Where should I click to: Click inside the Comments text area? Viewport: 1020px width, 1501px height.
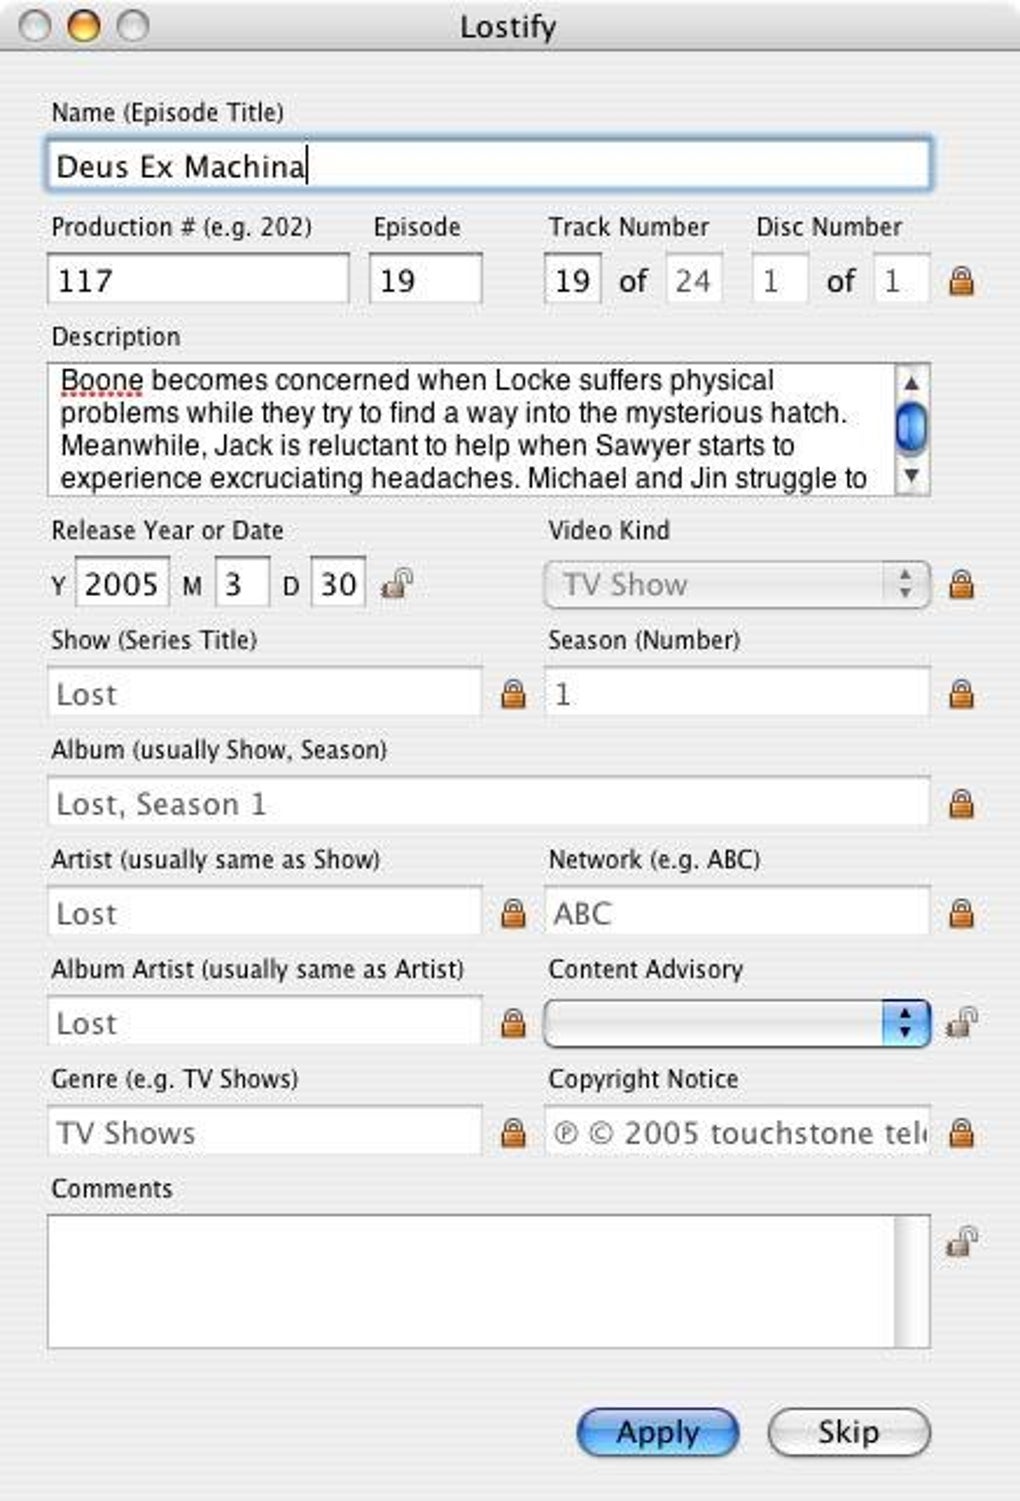tap(470, 1281)
